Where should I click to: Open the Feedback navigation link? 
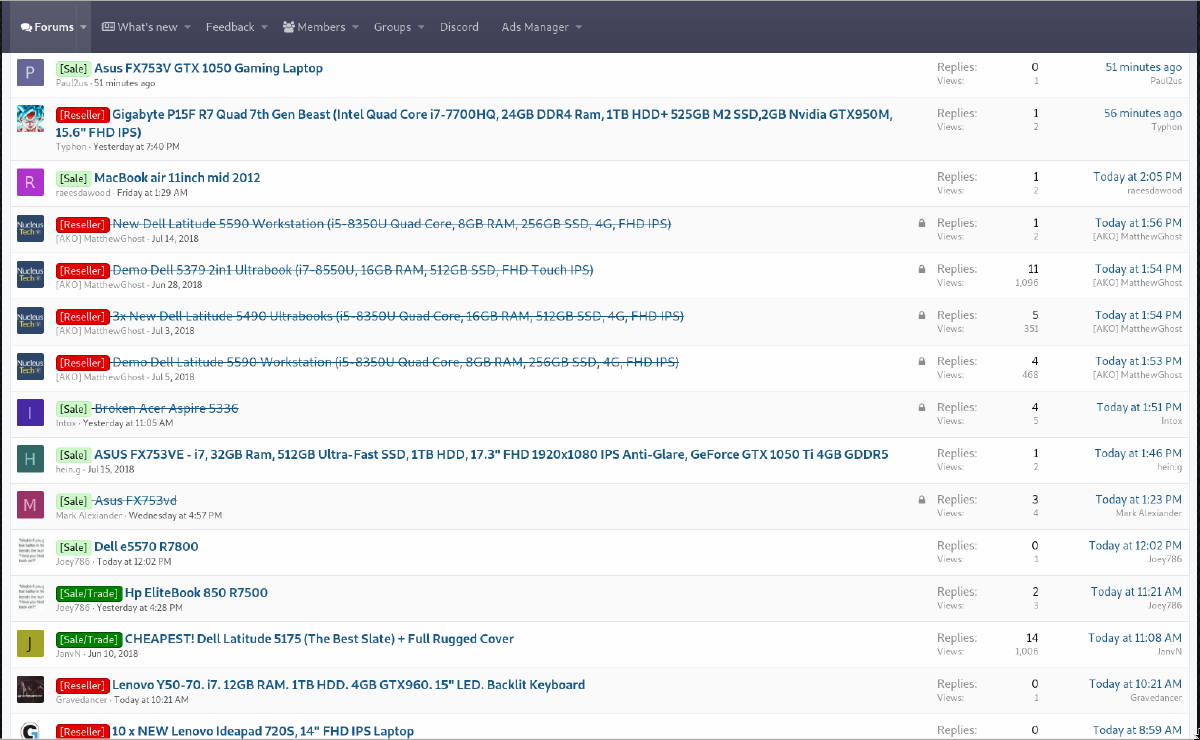coord(230,27)
